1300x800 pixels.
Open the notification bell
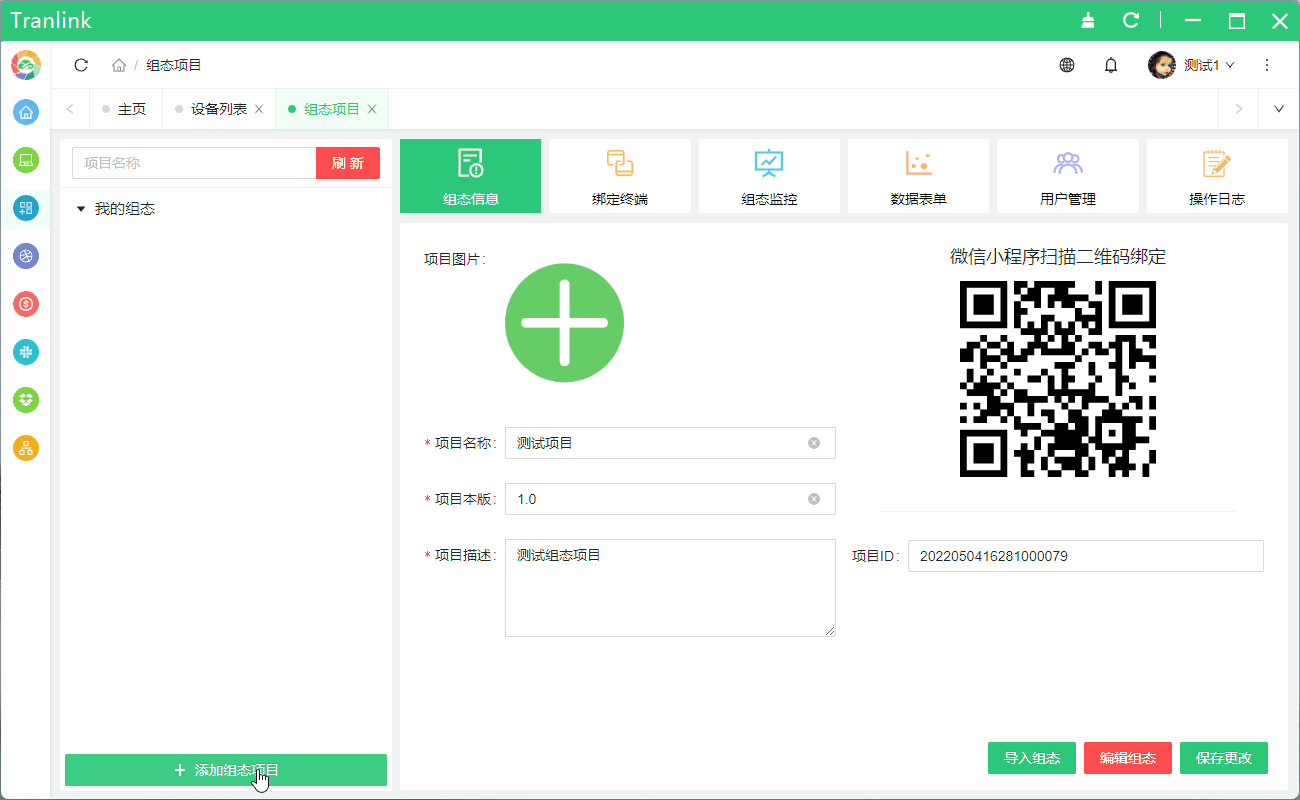1111,65
